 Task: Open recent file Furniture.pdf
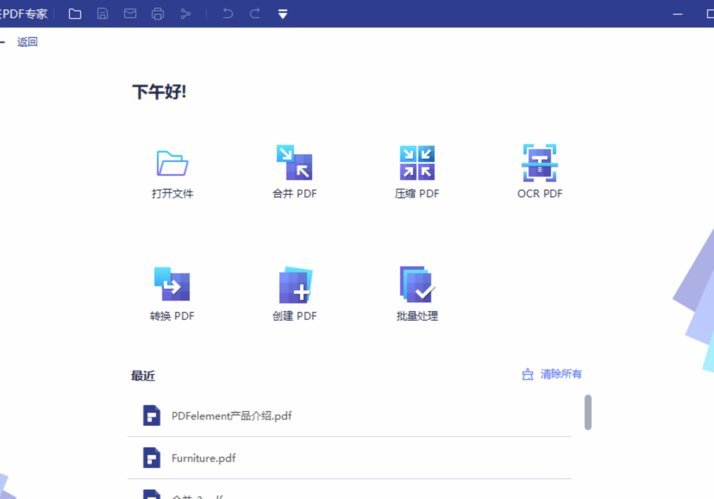[x=350, y=458]
